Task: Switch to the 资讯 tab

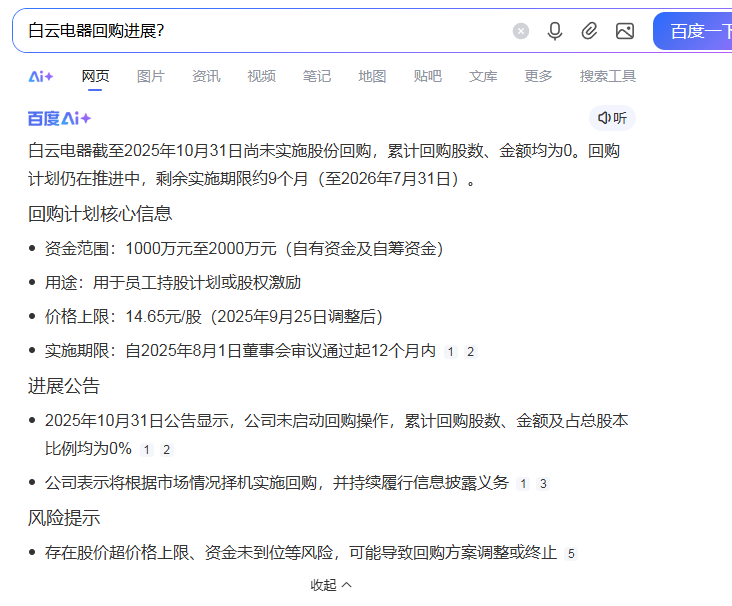Action: click(206, 76)
